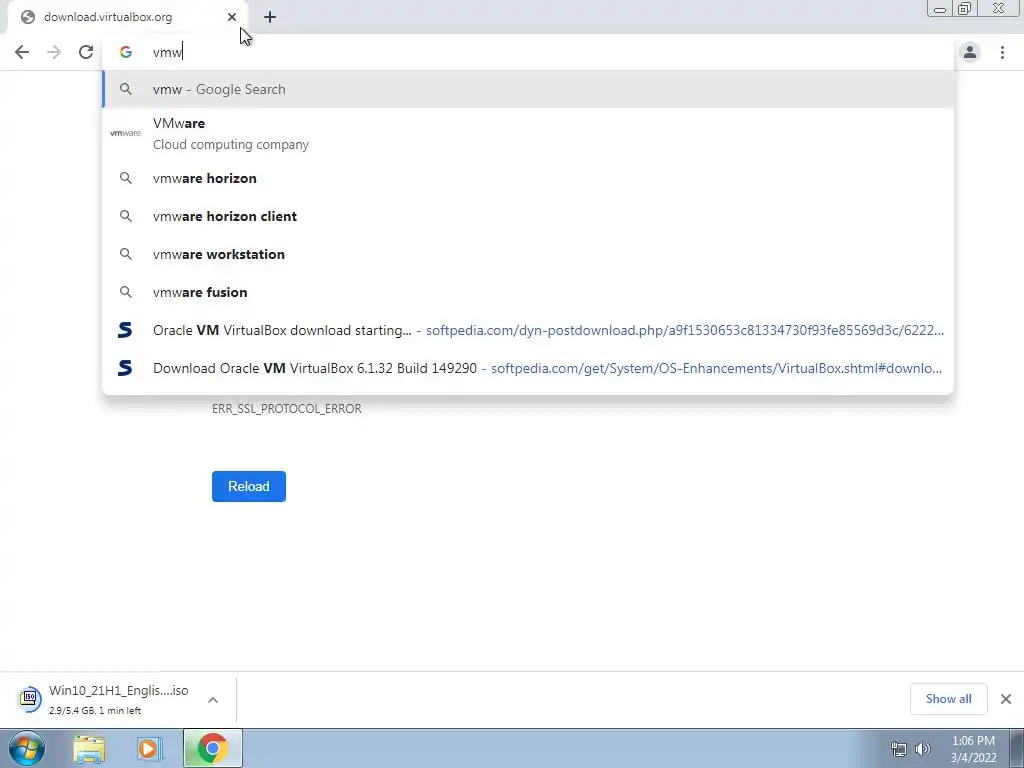This screenshot has width=1024, height=768.
Task: Open the network tray icon
Action: coord(899,749)
